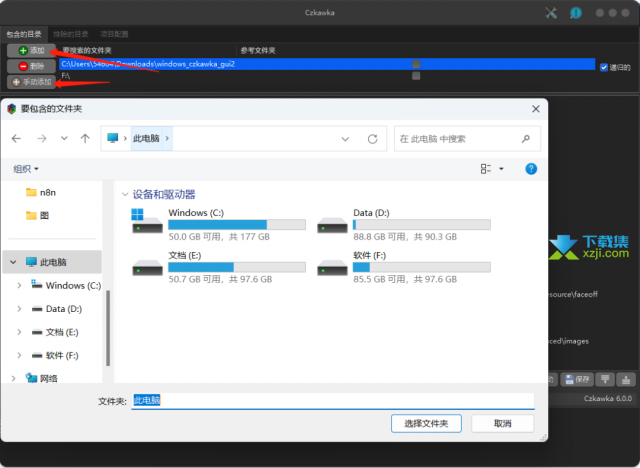This screenshot has height=468, width=640.
Task: Open the address bar history dropdown
Action: (345, 139)
